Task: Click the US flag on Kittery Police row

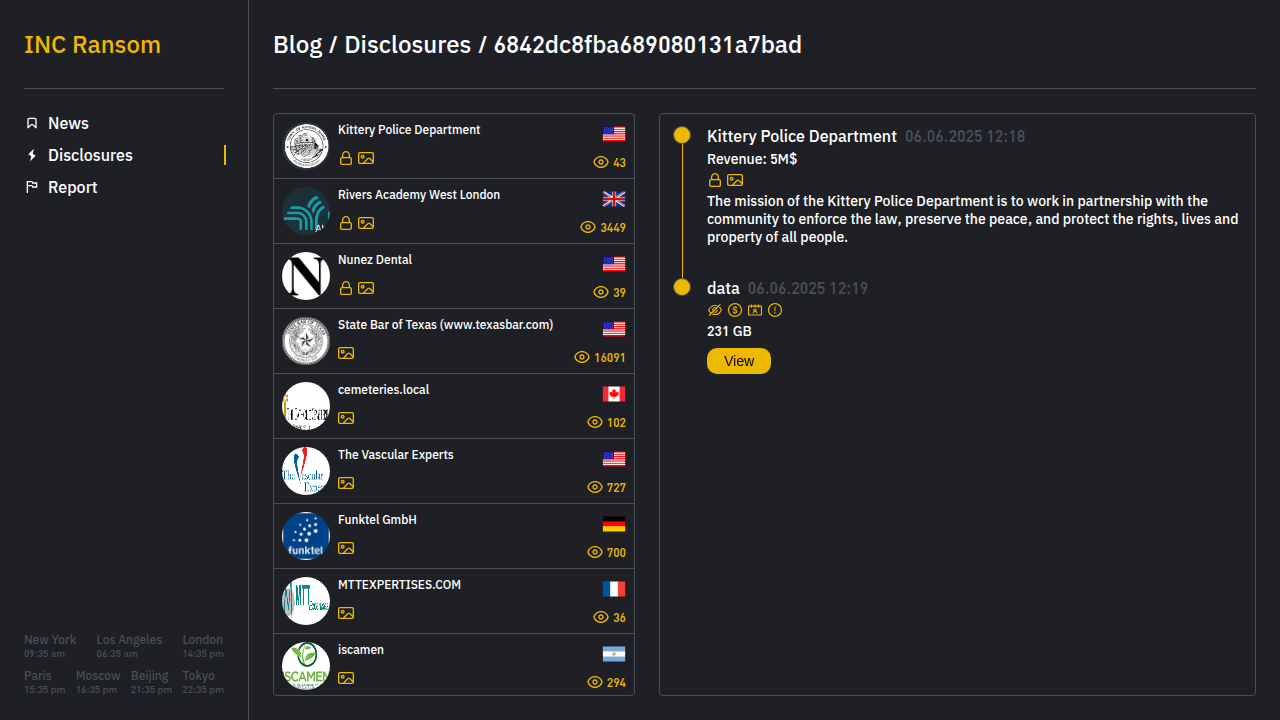Action: [614, 134]
